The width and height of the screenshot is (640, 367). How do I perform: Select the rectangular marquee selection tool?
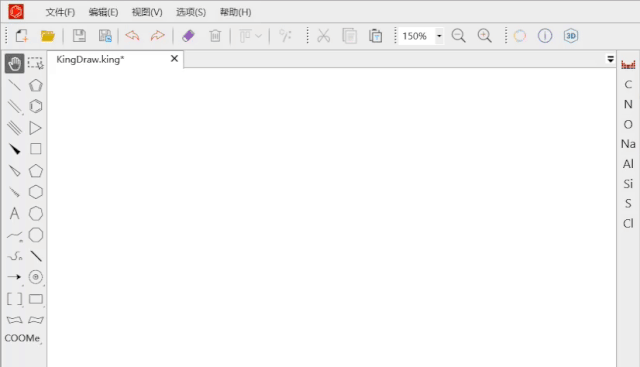[36, 64]
